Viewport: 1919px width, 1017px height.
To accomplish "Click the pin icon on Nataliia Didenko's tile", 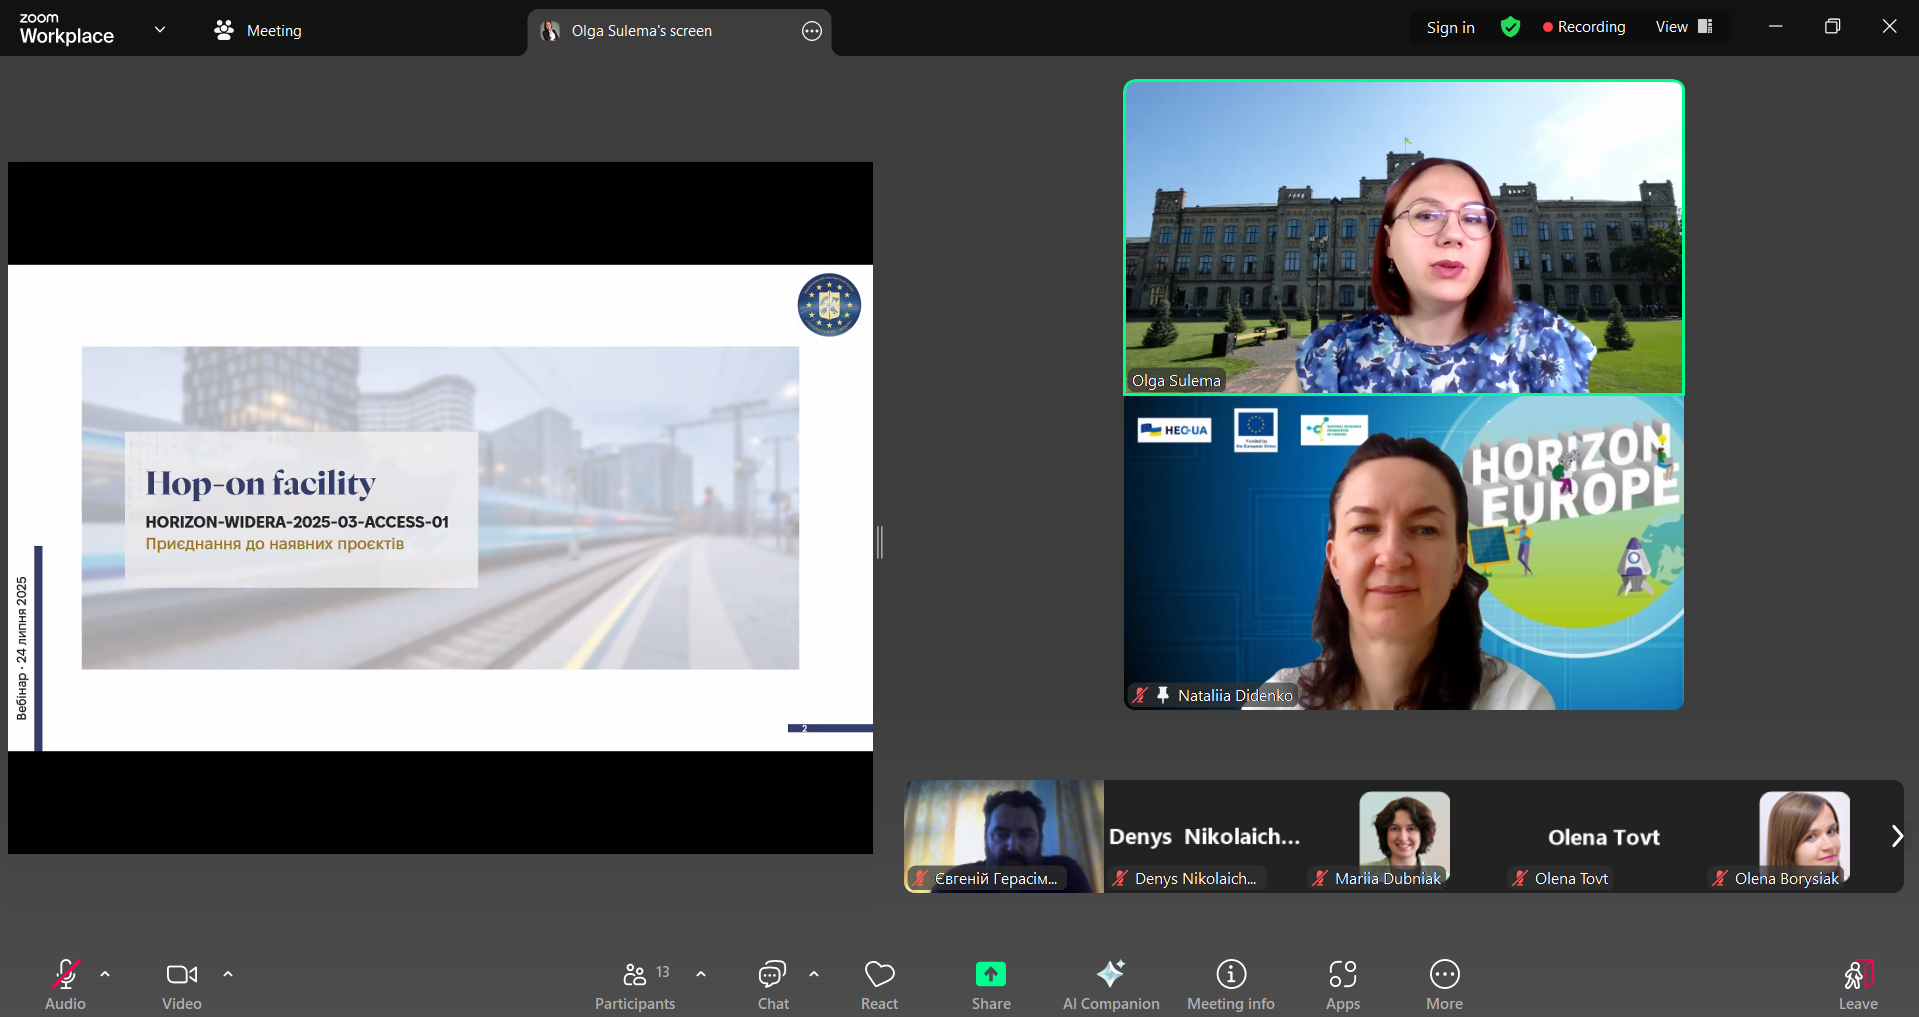I will 1163,695.
